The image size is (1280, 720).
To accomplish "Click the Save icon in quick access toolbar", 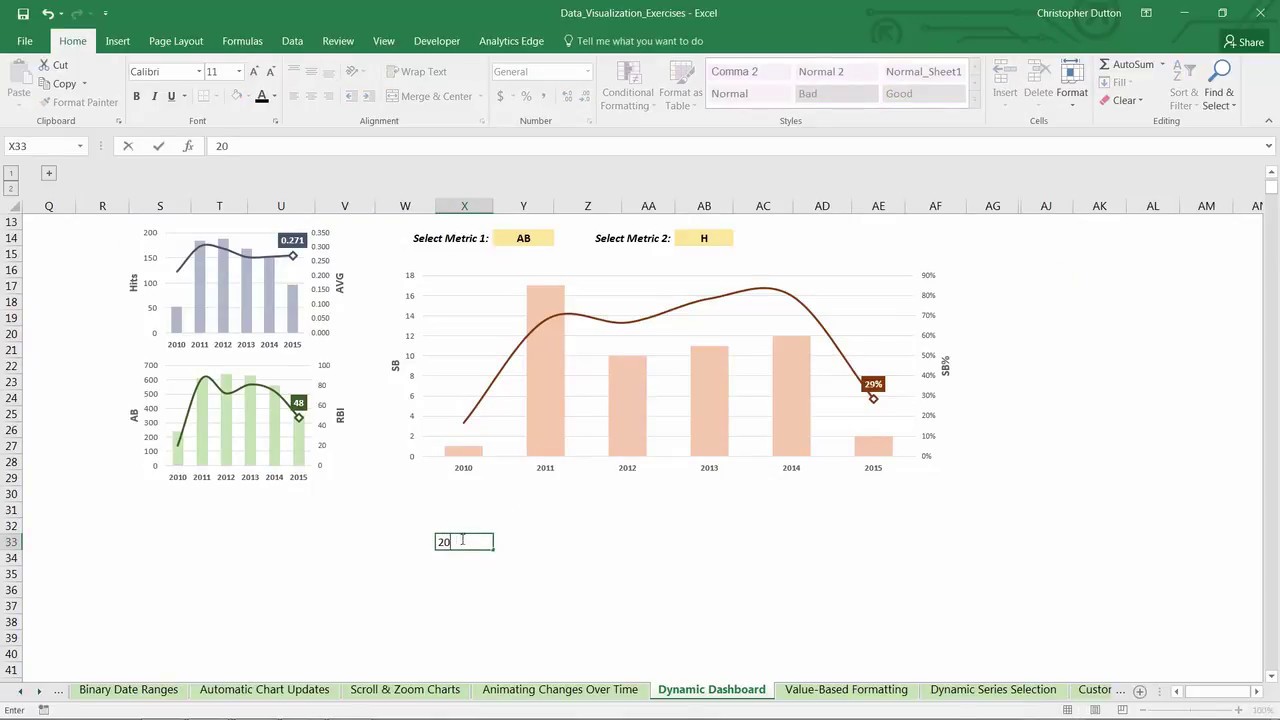I will (x=23, y=13).
